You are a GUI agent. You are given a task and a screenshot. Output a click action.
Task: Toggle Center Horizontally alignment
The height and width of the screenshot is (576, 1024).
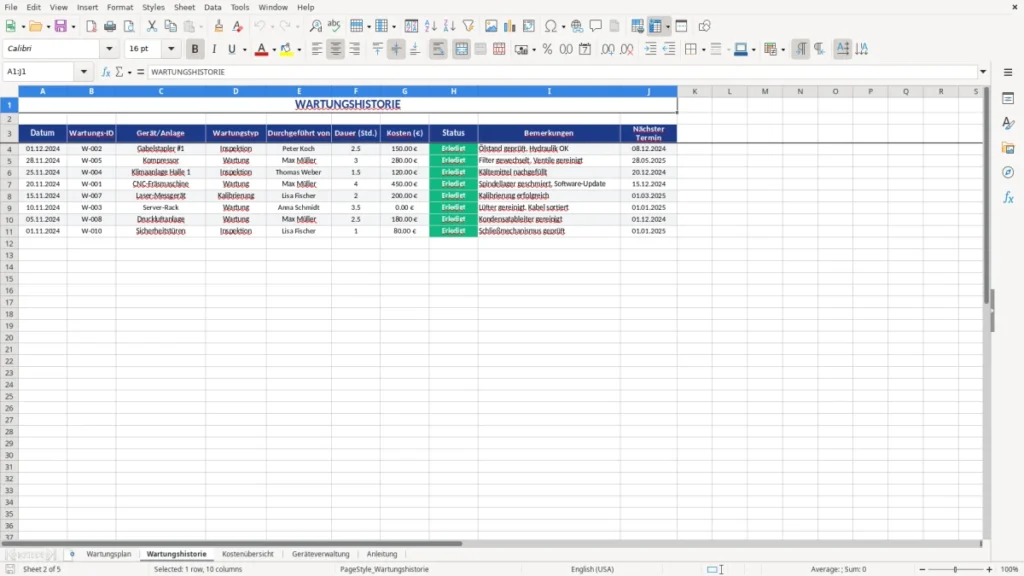[336, 49]
